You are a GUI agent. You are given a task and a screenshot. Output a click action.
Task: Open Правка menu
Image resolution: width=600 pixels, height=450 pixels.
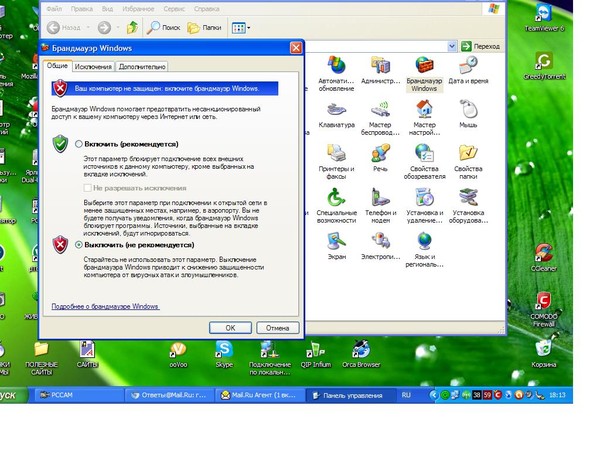[x=82, y=8]
